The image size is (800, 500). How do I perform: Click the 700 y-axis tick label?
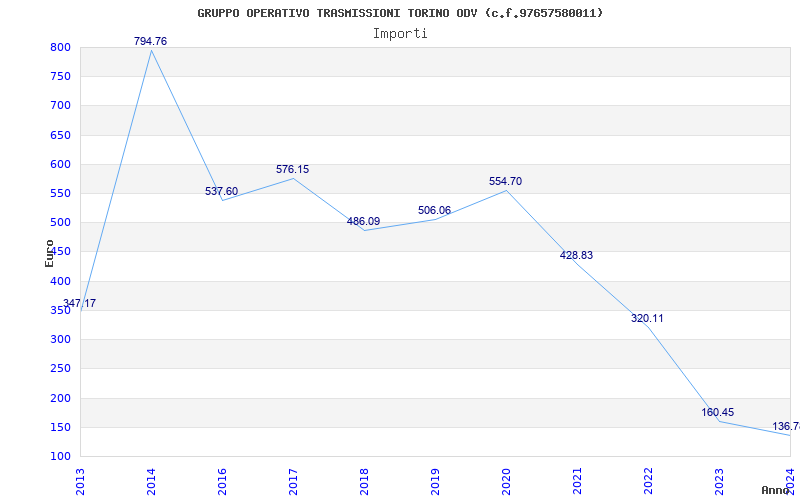(60, 106)
